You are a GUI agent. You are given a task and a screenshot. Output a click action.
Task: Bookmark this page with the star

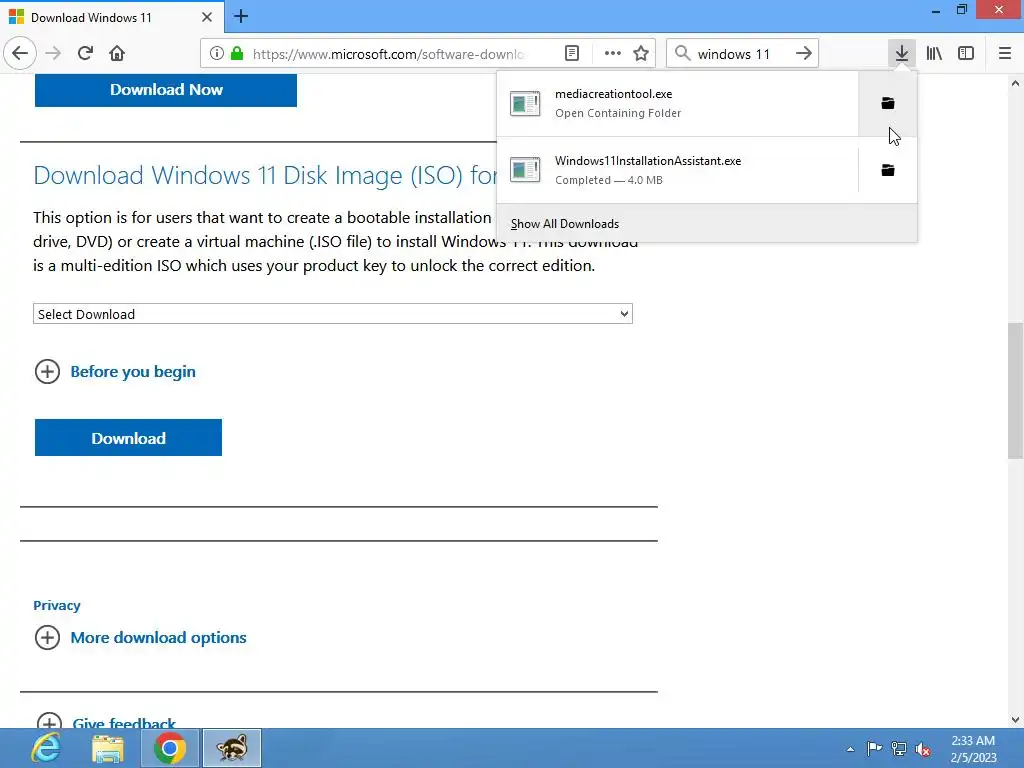[641, 54]
